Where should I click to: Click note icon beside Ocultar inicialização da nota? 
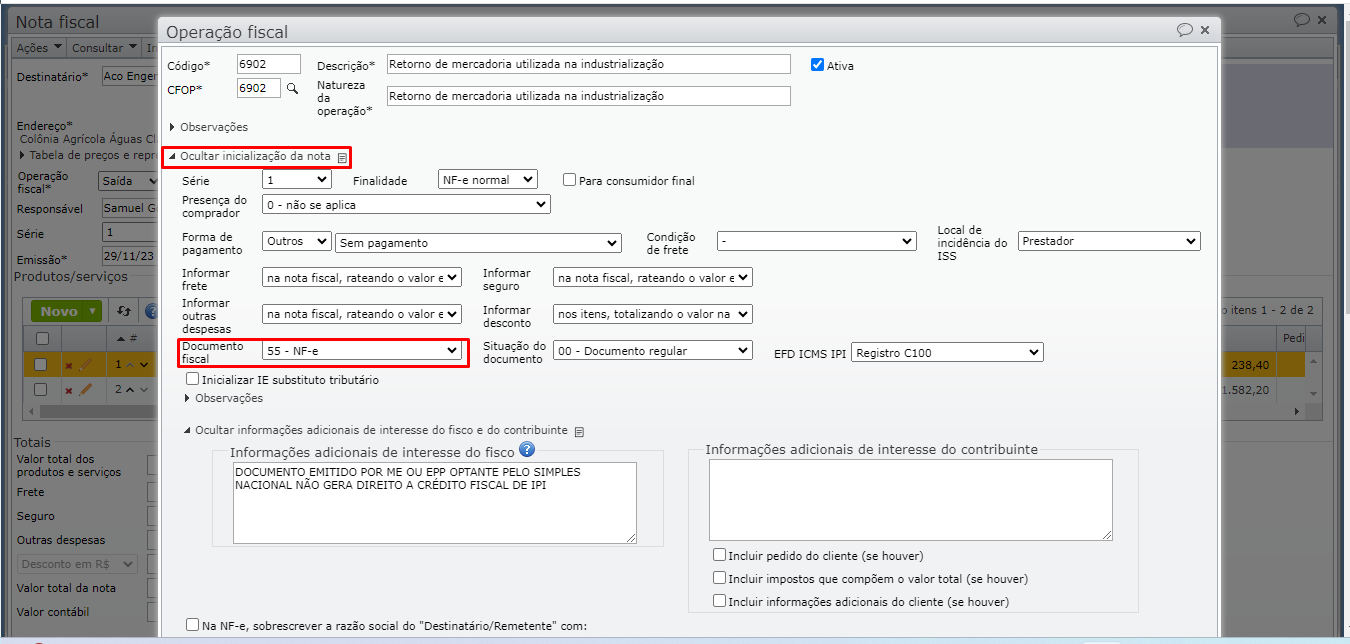point(342,158)
